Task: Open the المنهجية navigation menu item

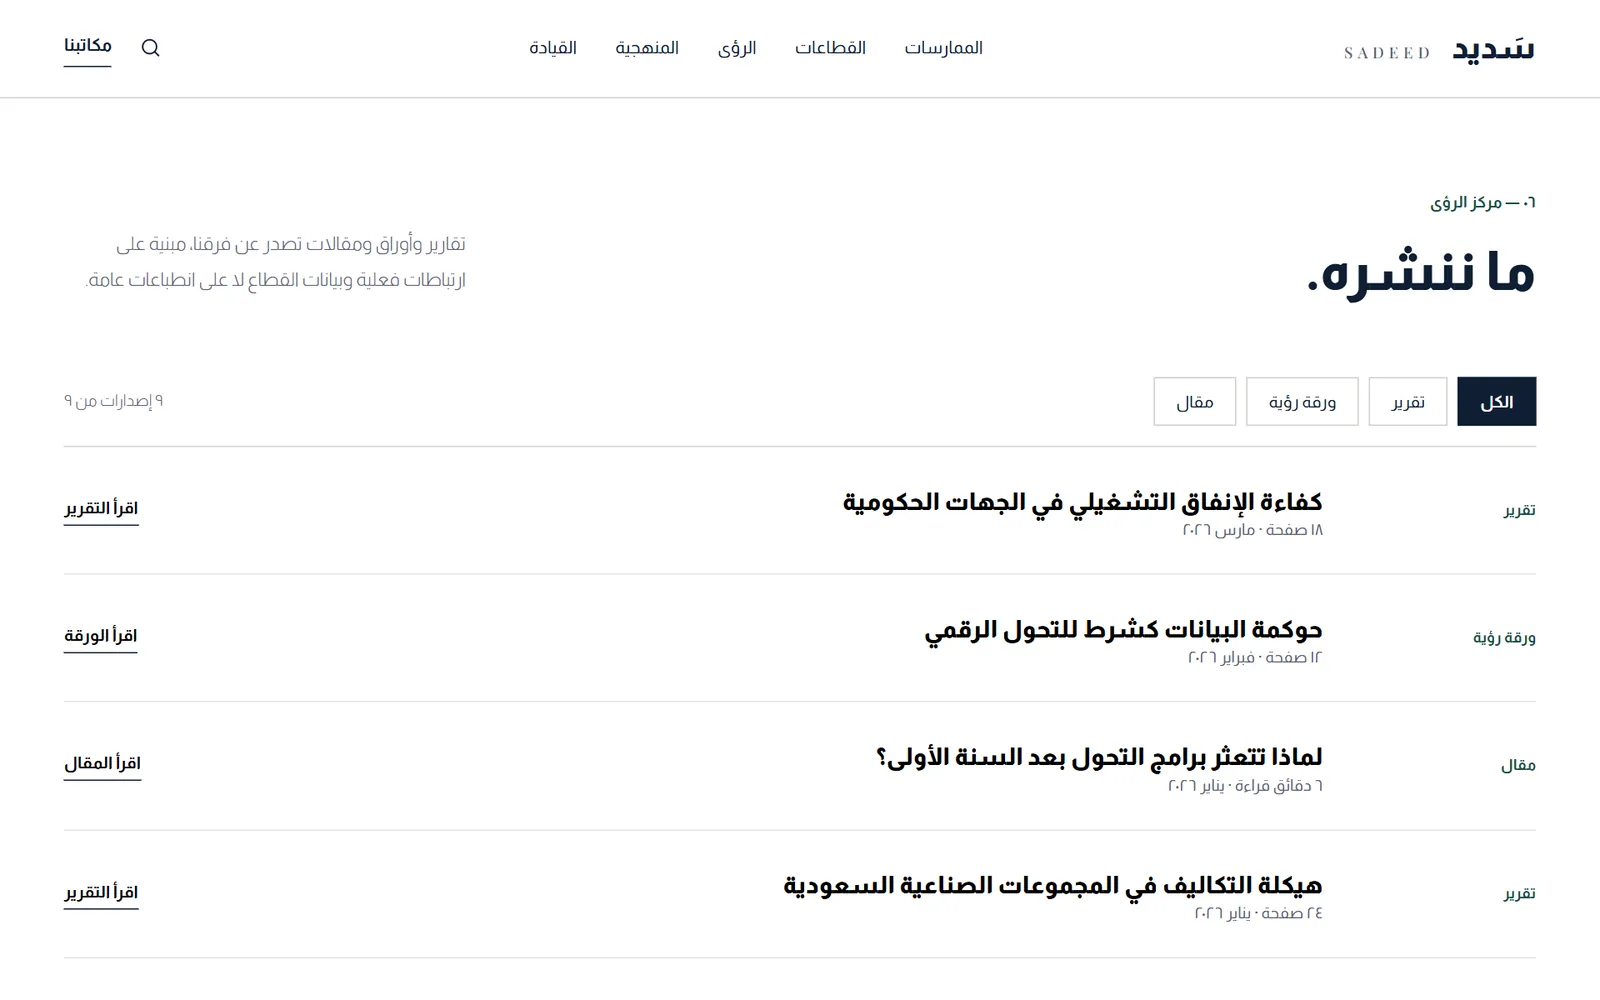Action: pos(647,48)
